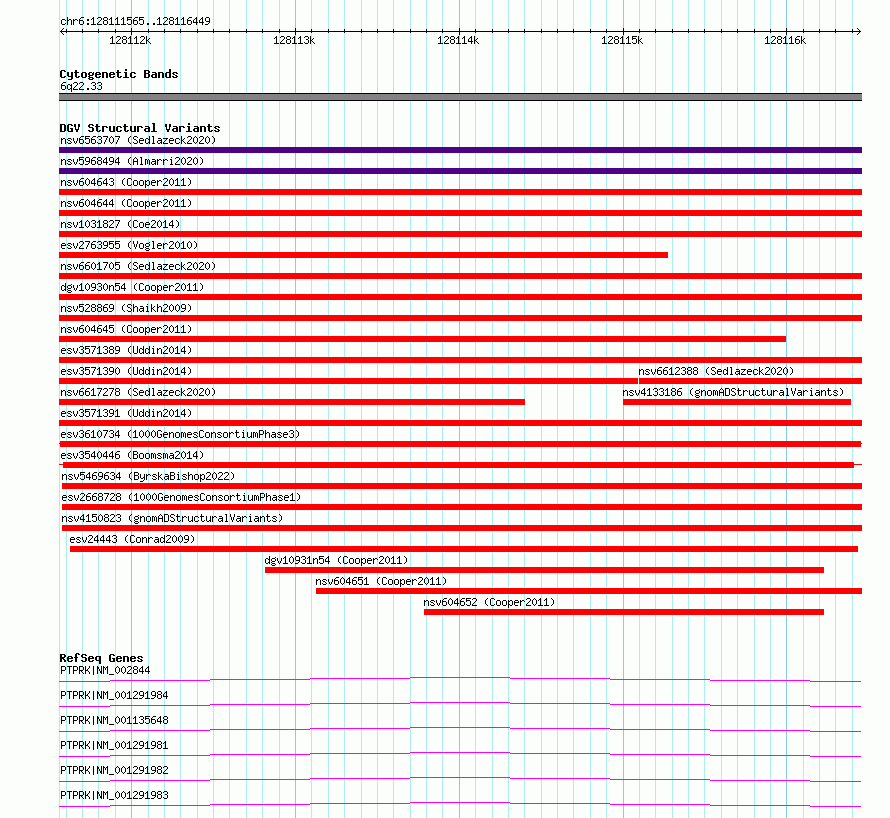
Task: Select the esv2763955 (Vogler2010) label
Action: [x=129, y=245]
